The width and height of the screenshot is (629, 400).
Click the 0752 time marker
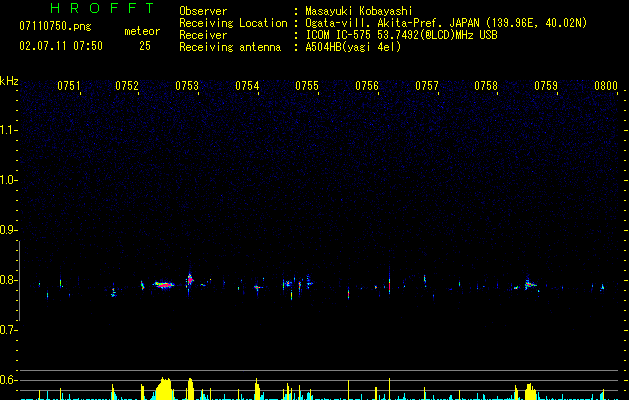pos(127,86)
